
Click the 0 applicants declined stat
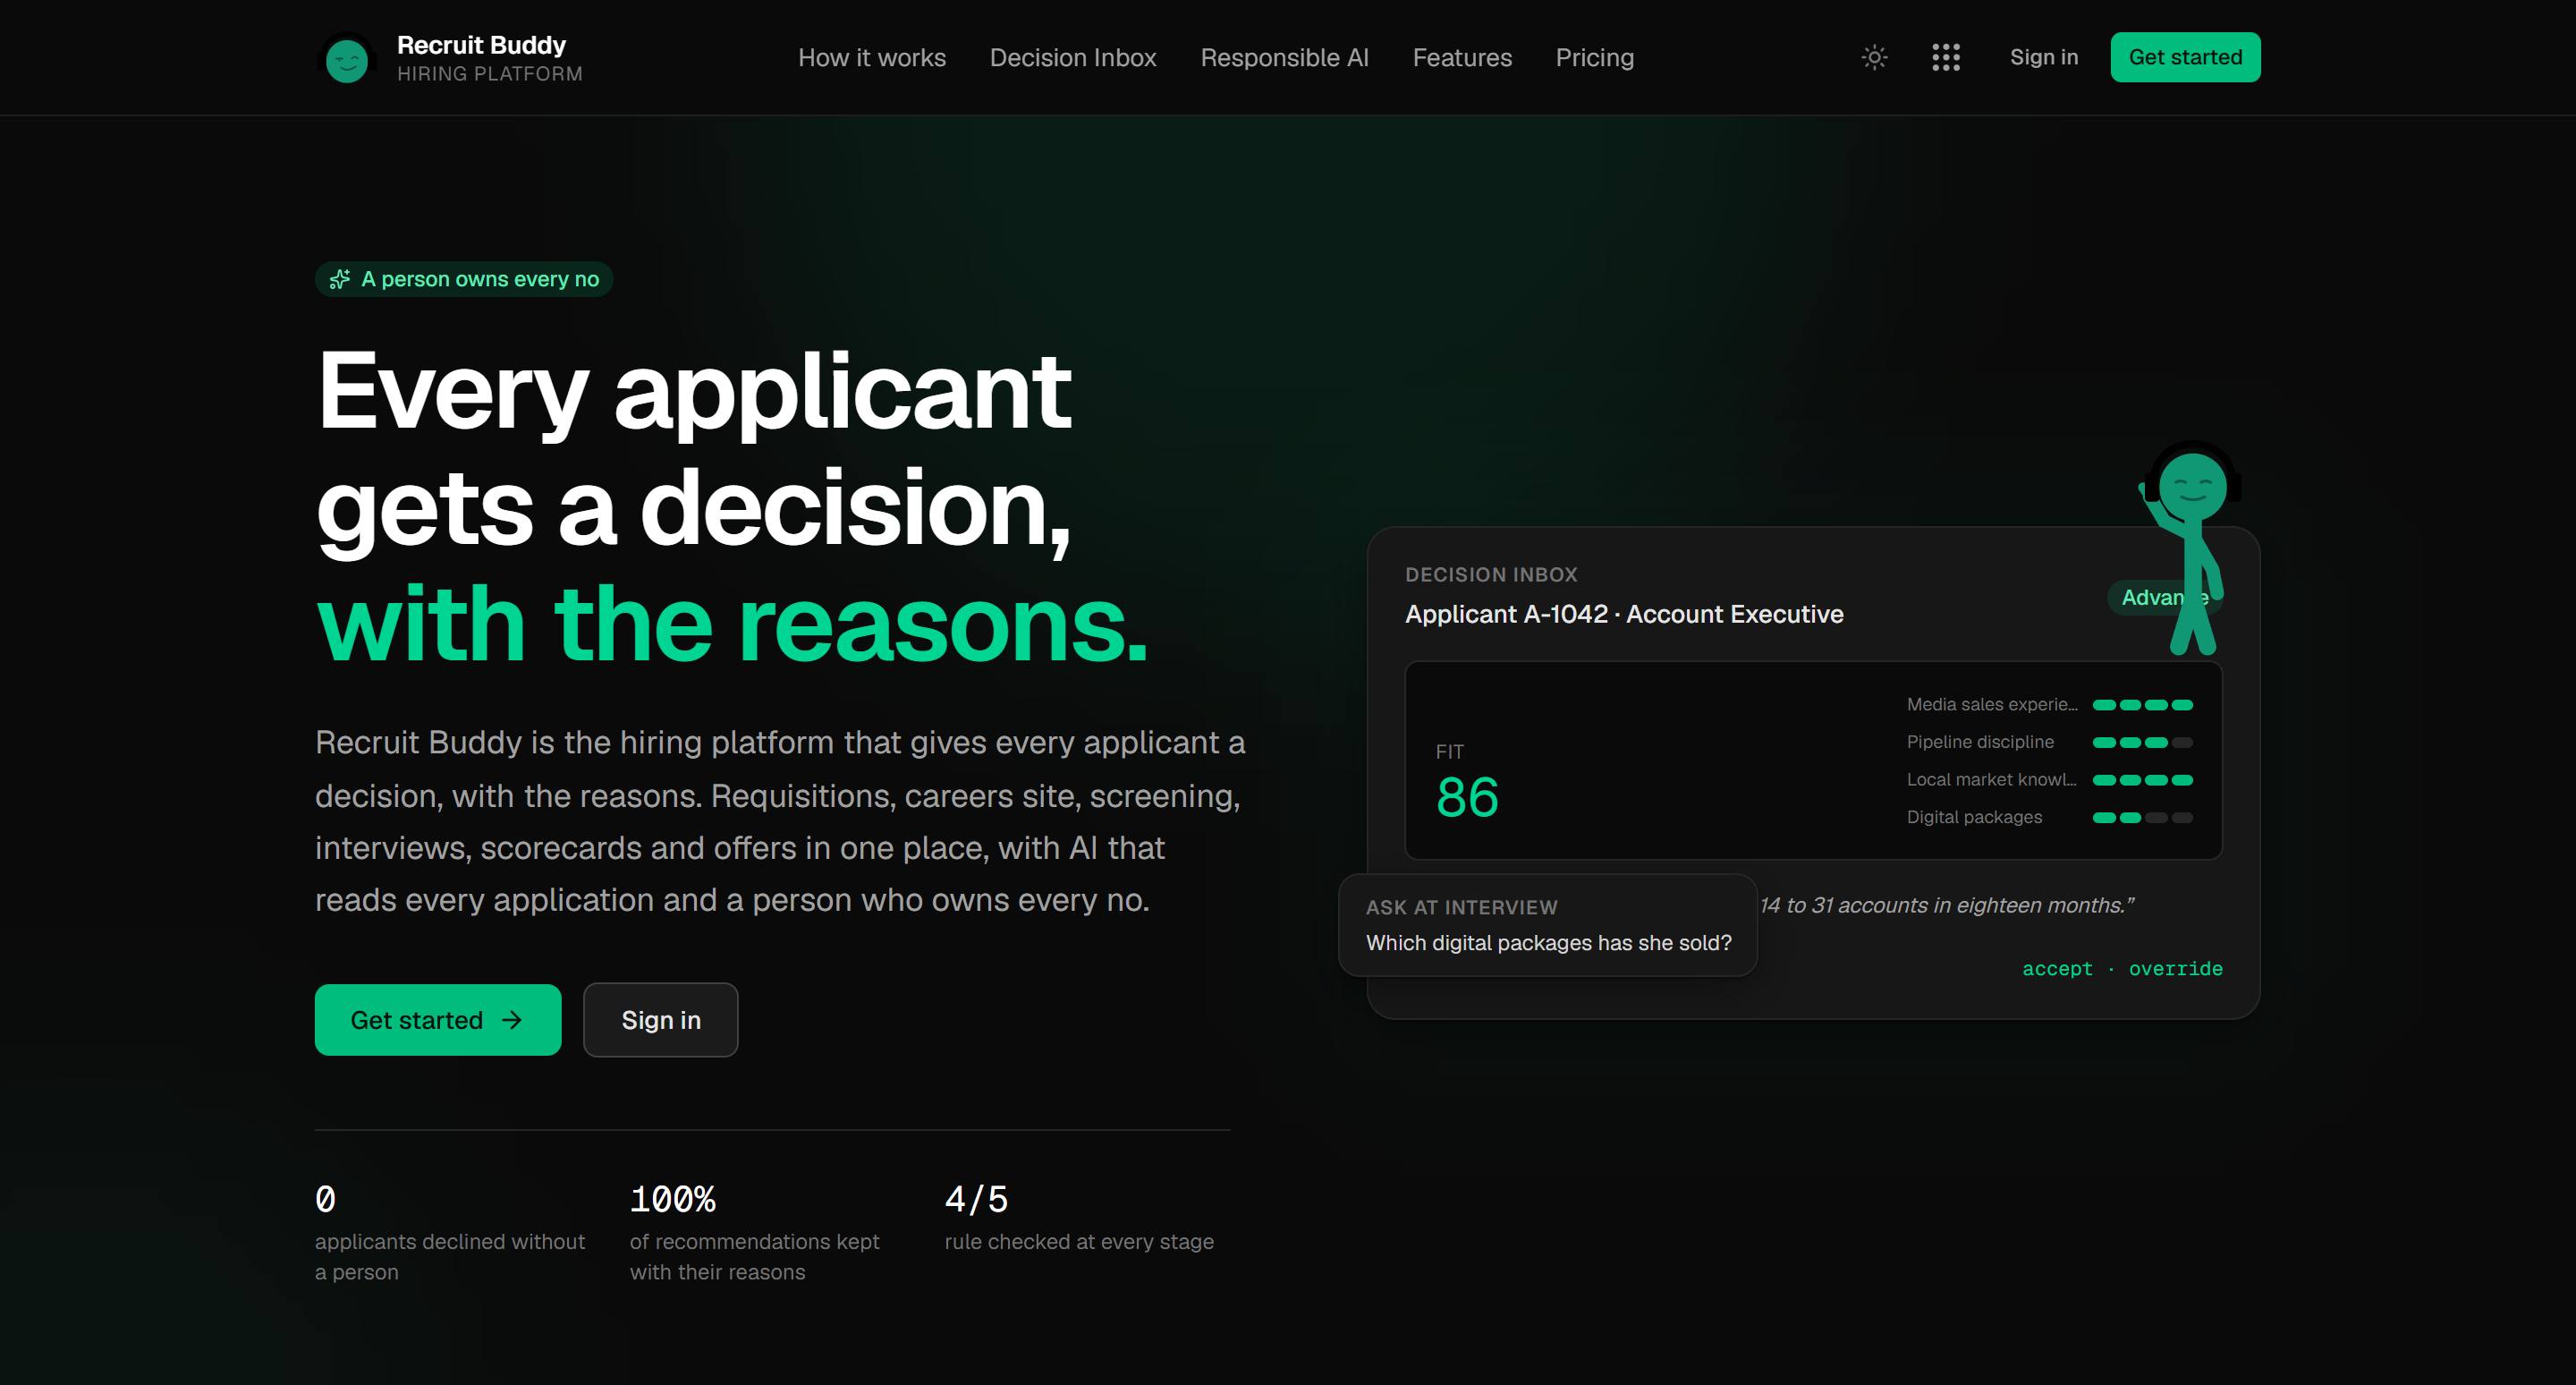point(450,1233)
